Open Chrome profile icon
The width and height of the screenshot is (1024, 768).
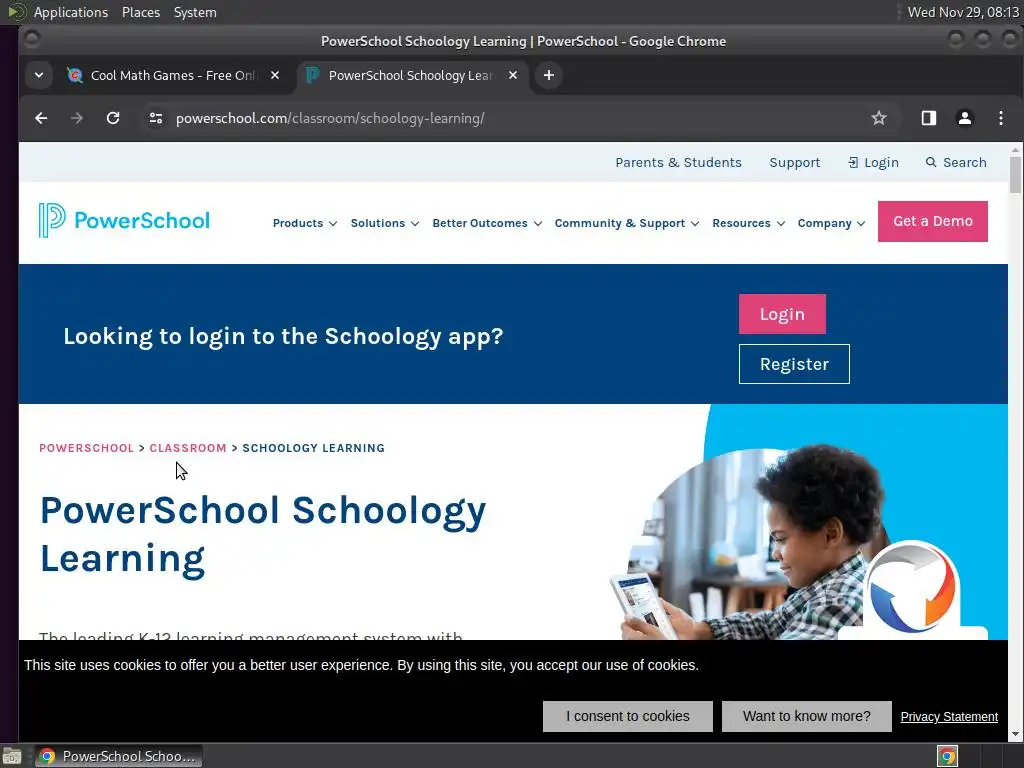coord(965,118)
